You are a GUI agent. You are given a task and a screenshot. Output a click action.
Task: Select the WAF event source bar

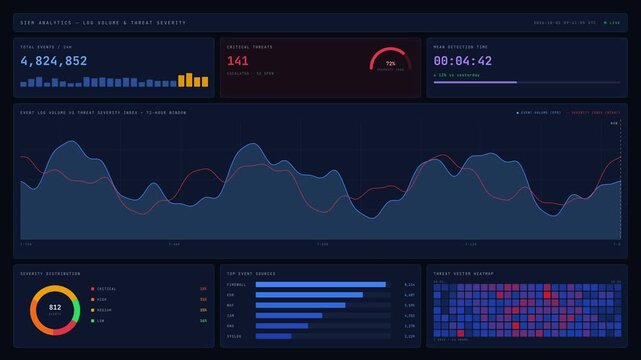pos(300,305)
